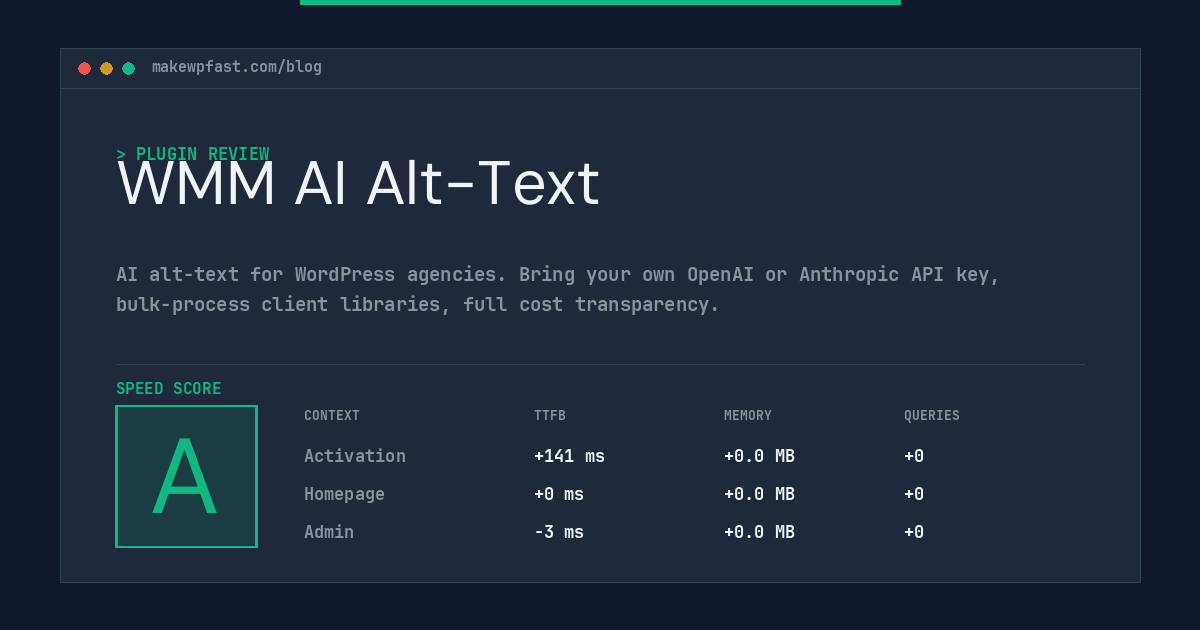1200x630 pixels.
Task: Click the '+0 ms' Homepage TTFB value
Action: pos(559,494)
